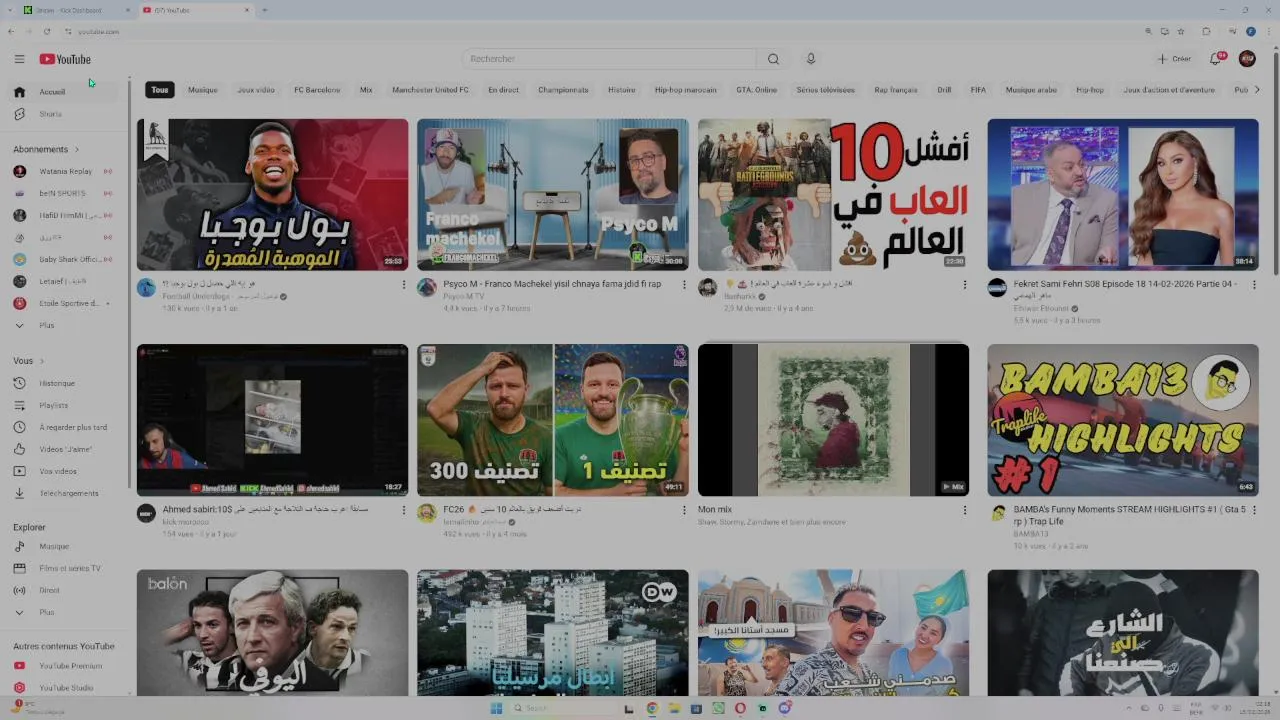Open the Psyco M TV channel link
Image resolution: width=1280 pixels, height=720 pixels.
point(463,297)
